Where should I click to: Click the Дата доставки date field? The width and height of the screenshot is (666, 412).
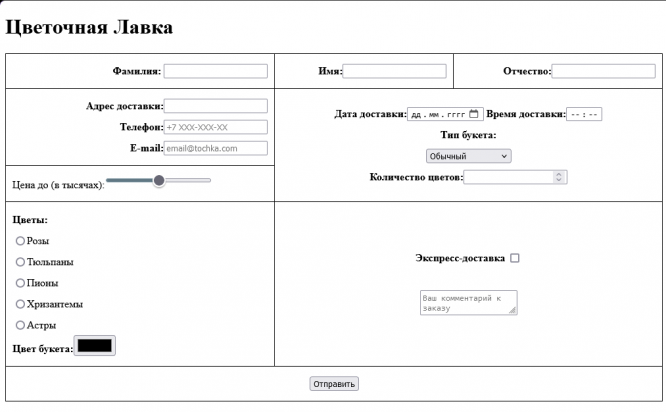tap(445, 114)
